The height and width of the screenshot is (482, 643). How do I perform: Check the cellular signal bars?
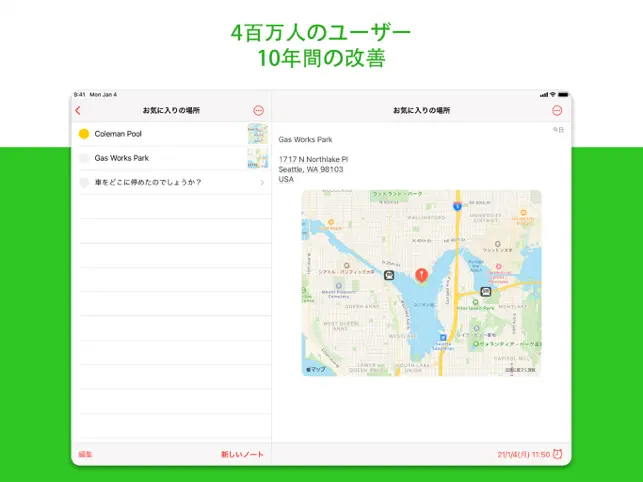pyautogui.click(x=544, y=95)
